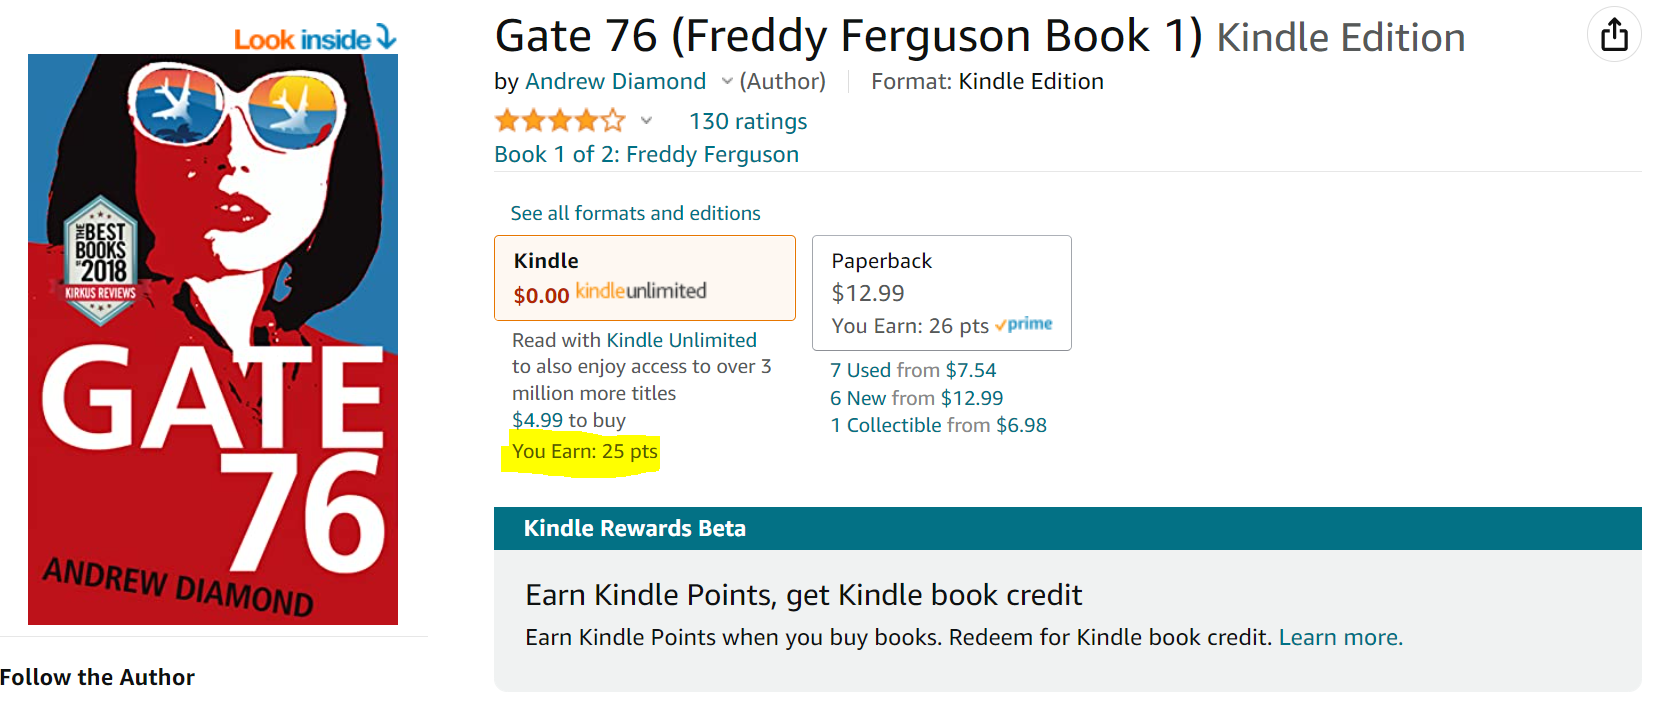Open the star ratings breakdown chevron

646,121
